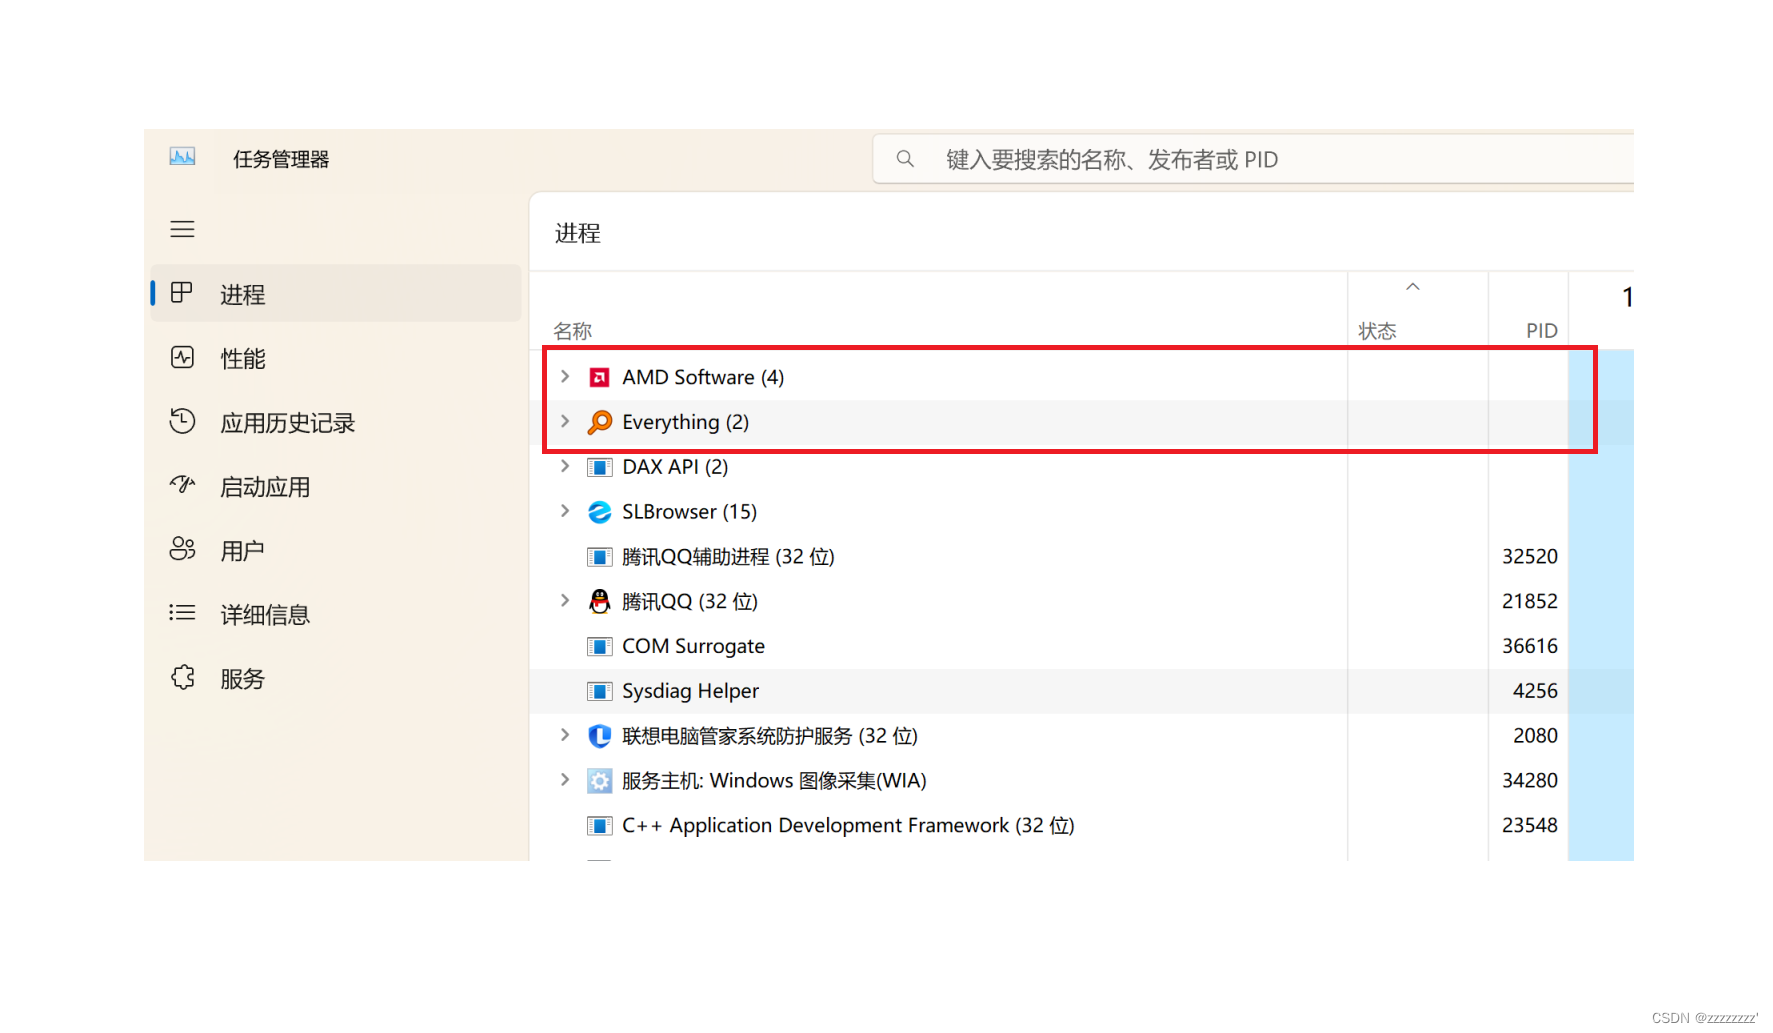The height and width of the screenshot is (1033, 1773).
Task: Click the PID value 23548
Action: coord(1529,826)
